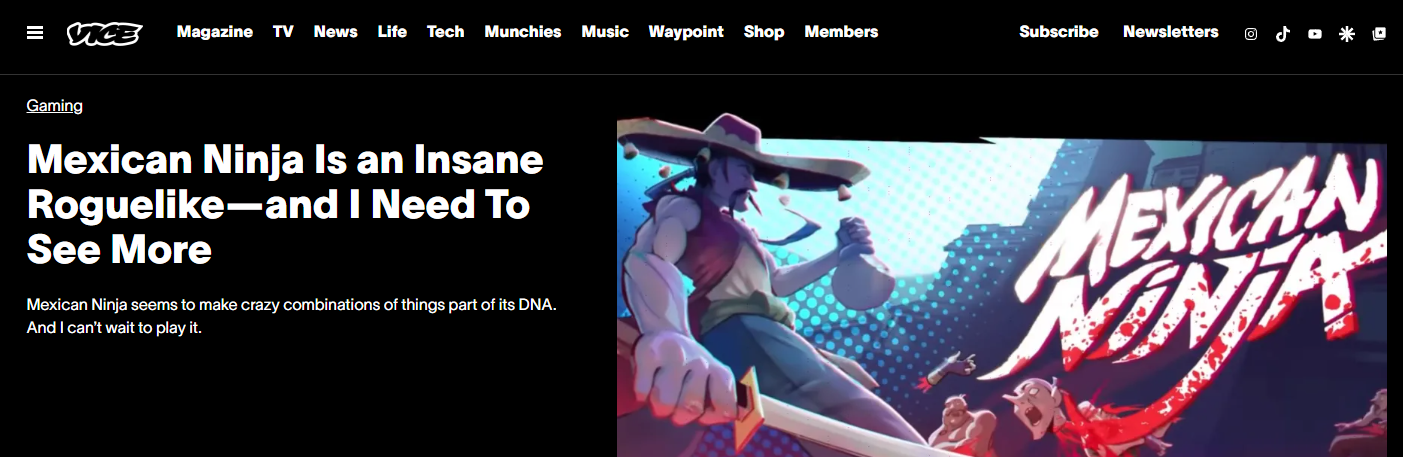This screenshot has height=457, width=1403.
Task: Open the hamburger menu
Action: tap(35, 33)
